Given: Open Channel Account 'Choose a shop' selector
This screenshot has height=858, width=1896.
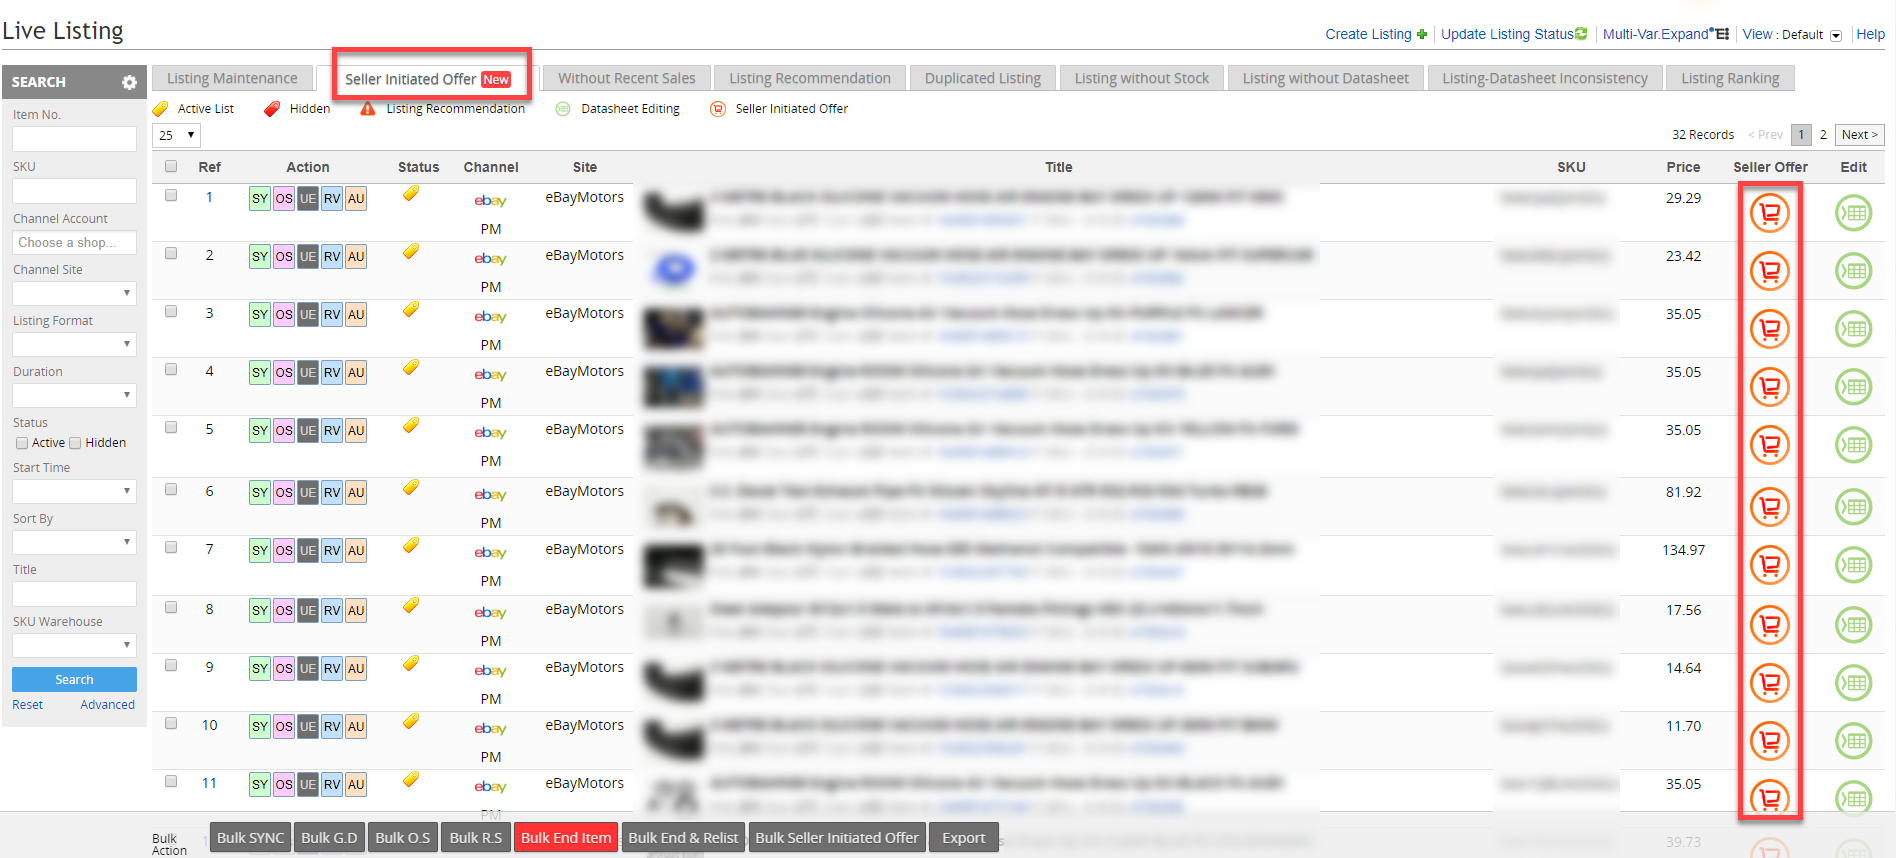Looking at the screenshot, I should click(74, 242).
